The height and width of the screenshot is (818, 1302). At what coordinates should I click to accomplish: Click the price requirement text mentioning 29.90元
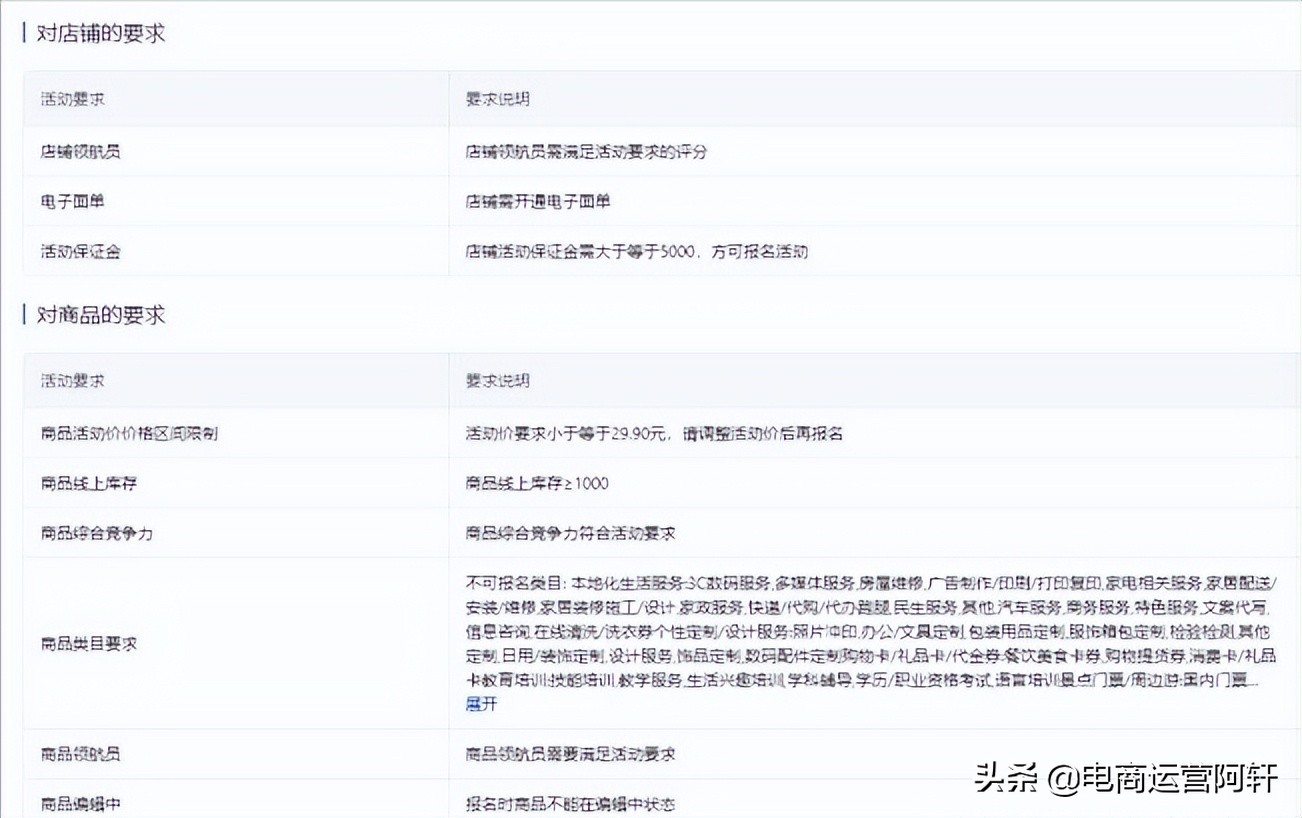(x=654, y=434)
